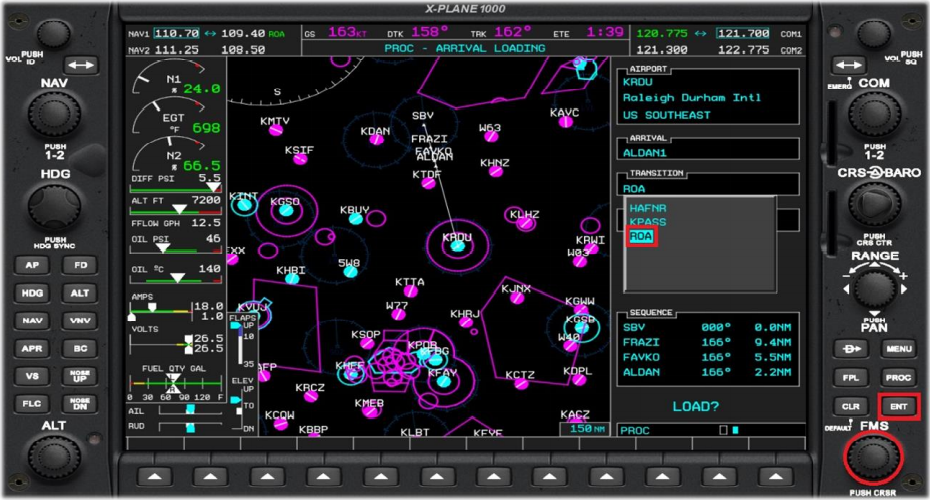Viewport: 930px width, 500px height.
Task: Click COM1 active frequency 120.775
Action: tap(662, 33)
